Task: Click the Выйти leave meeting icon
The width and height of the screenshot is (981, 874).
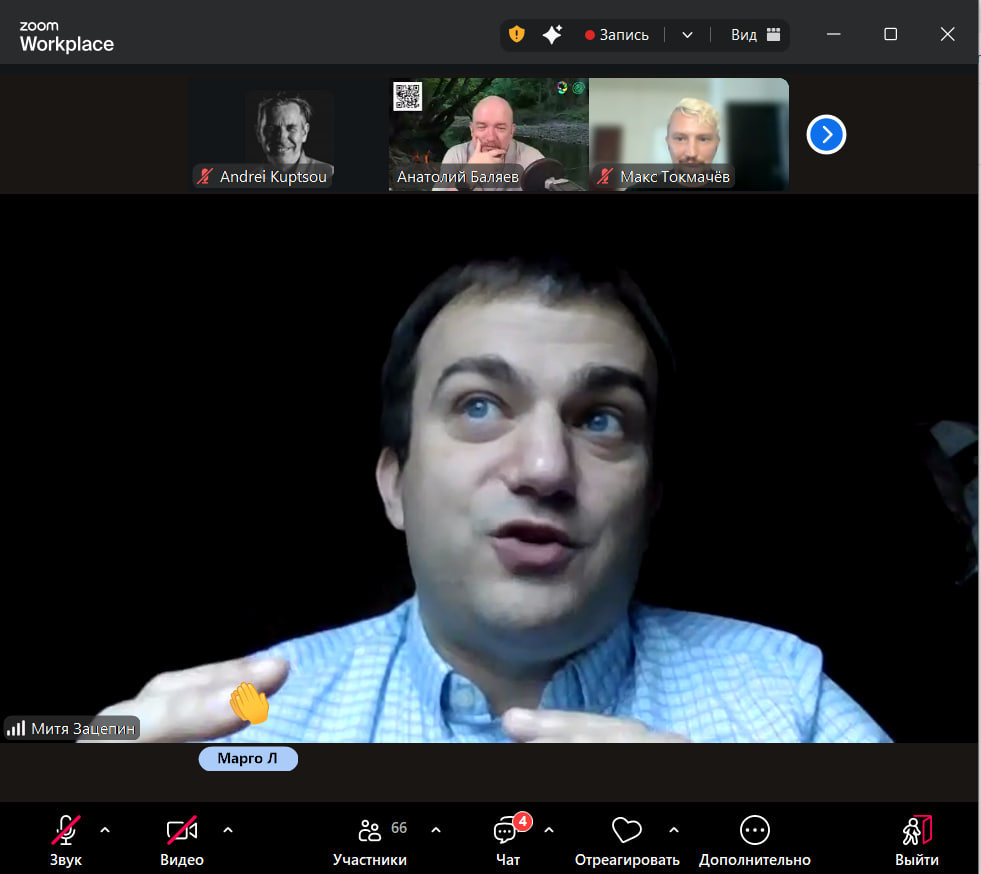Action: click(916, 840)
